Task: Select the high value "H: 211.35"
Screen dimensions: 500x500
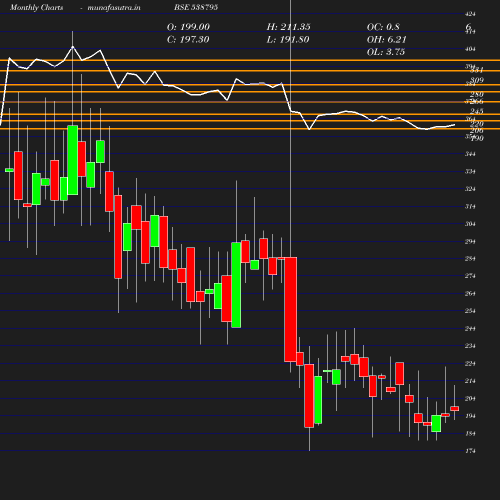Action: [288, 27]
